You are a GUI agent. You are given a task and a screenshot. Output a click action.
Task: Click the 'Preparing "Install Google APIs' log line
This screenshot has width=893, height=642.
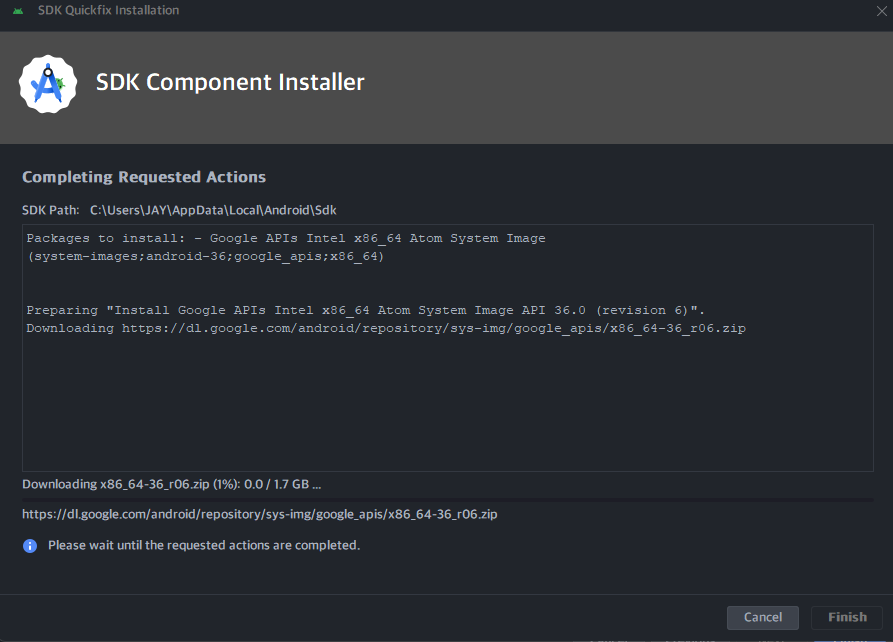(366, 310)
